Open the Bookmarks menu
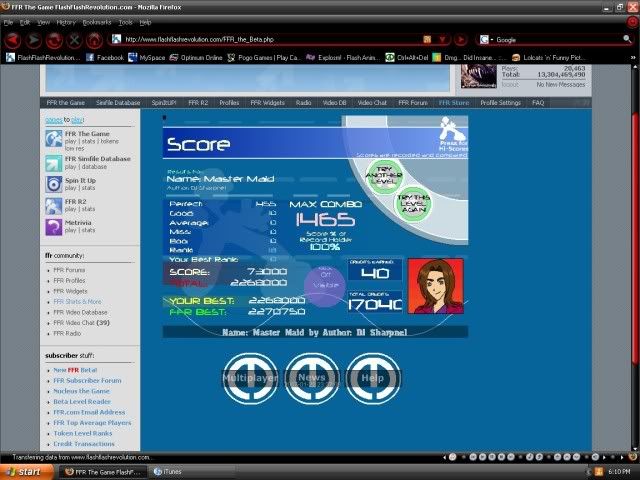Screen dimensions: 640x480 pos(97,21)
